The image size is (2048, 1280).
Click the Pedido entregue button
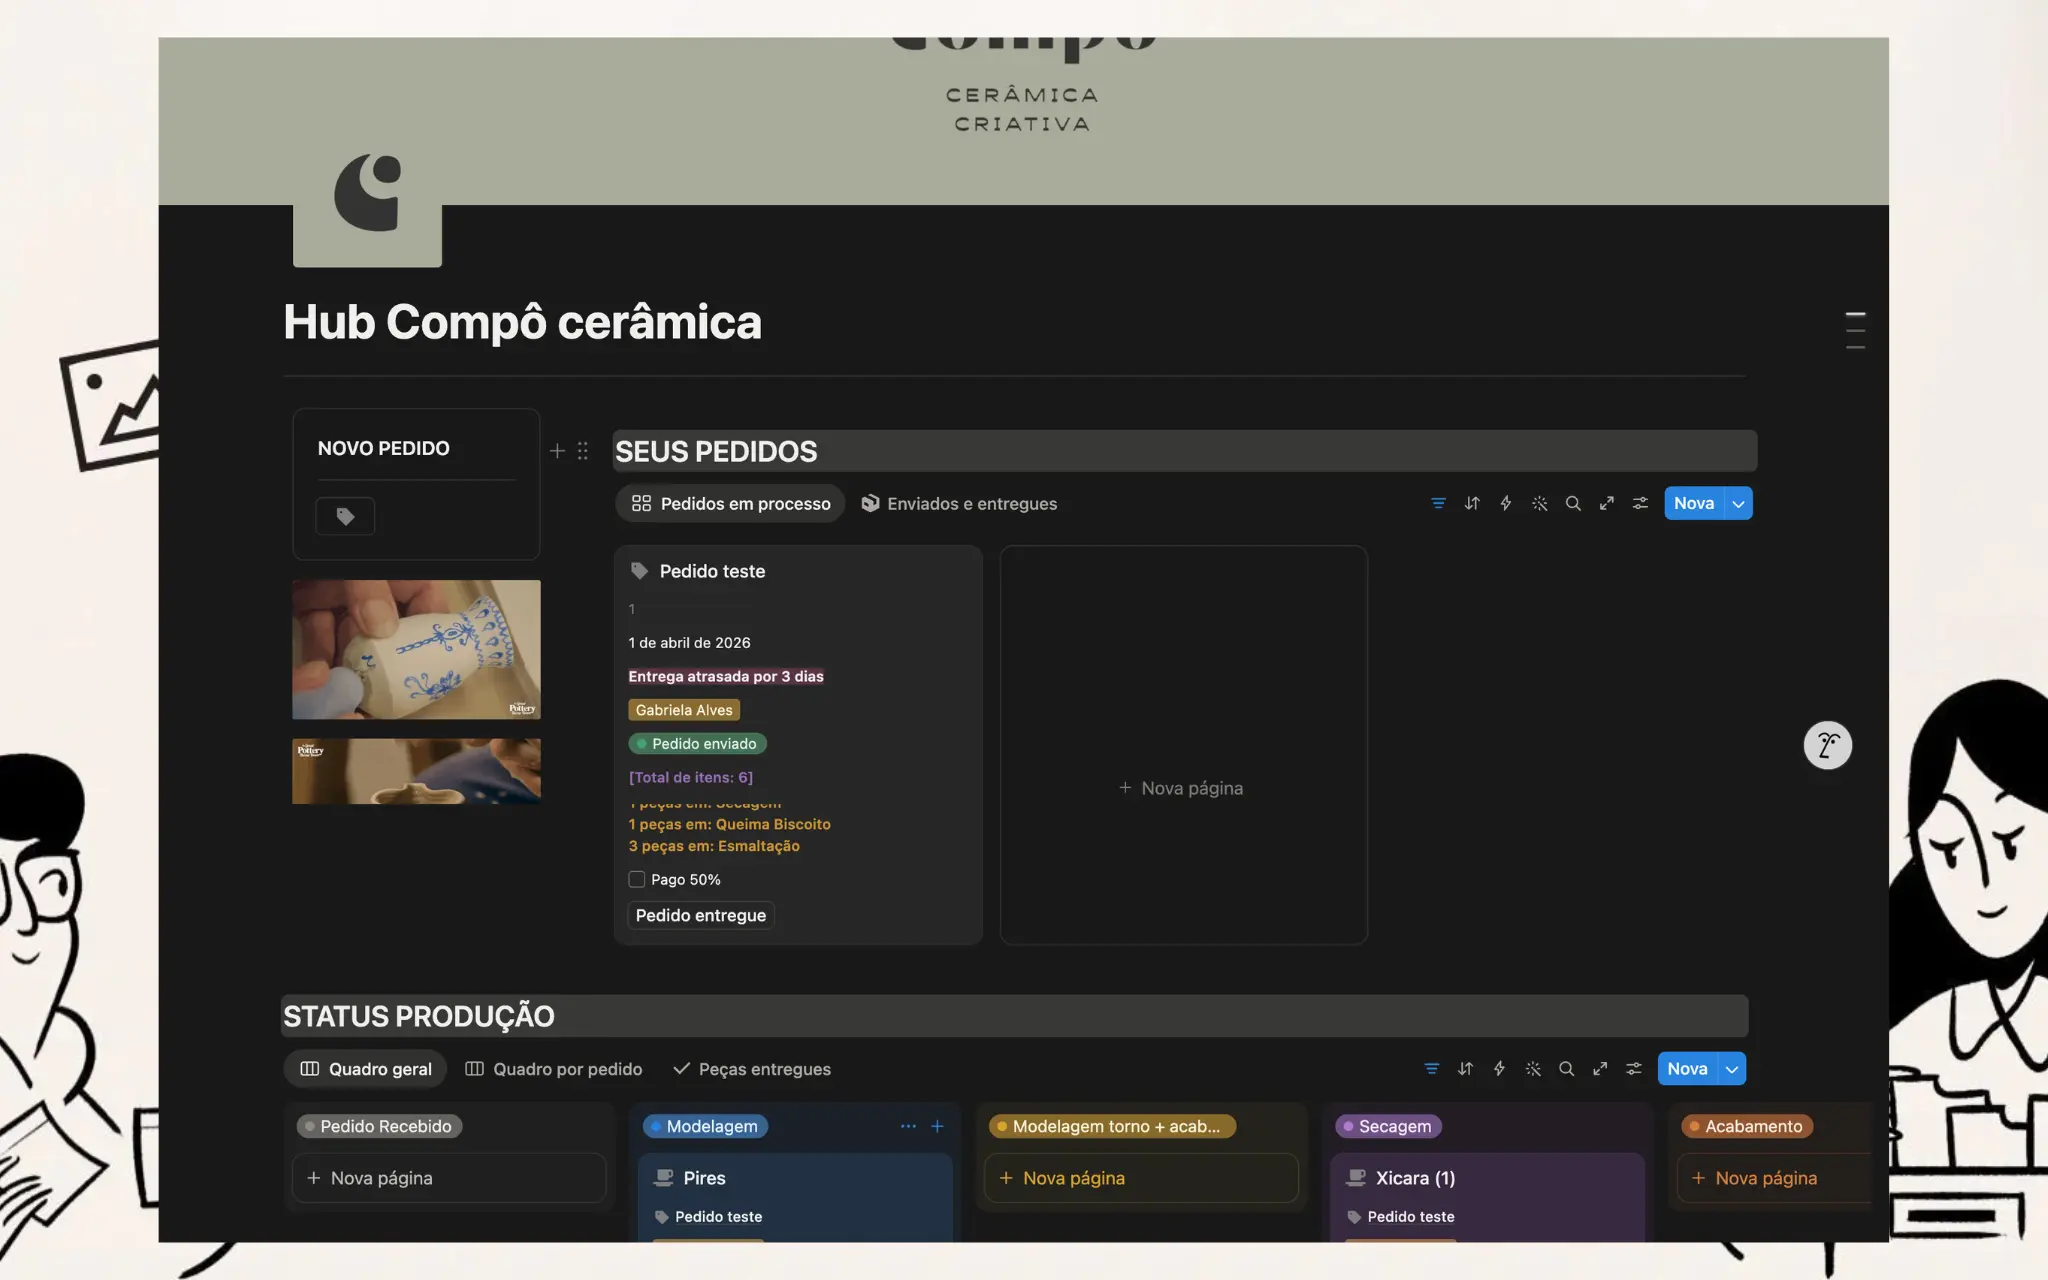pyautogui.click(x=700, y=915)
